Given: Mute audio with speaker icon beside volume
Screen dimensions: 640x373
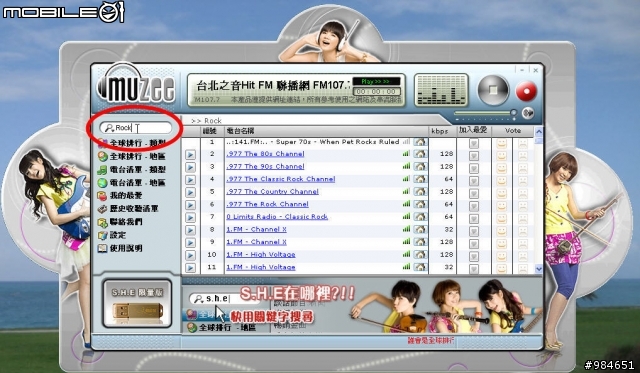Looking at the screenshot, I should 528,113.
